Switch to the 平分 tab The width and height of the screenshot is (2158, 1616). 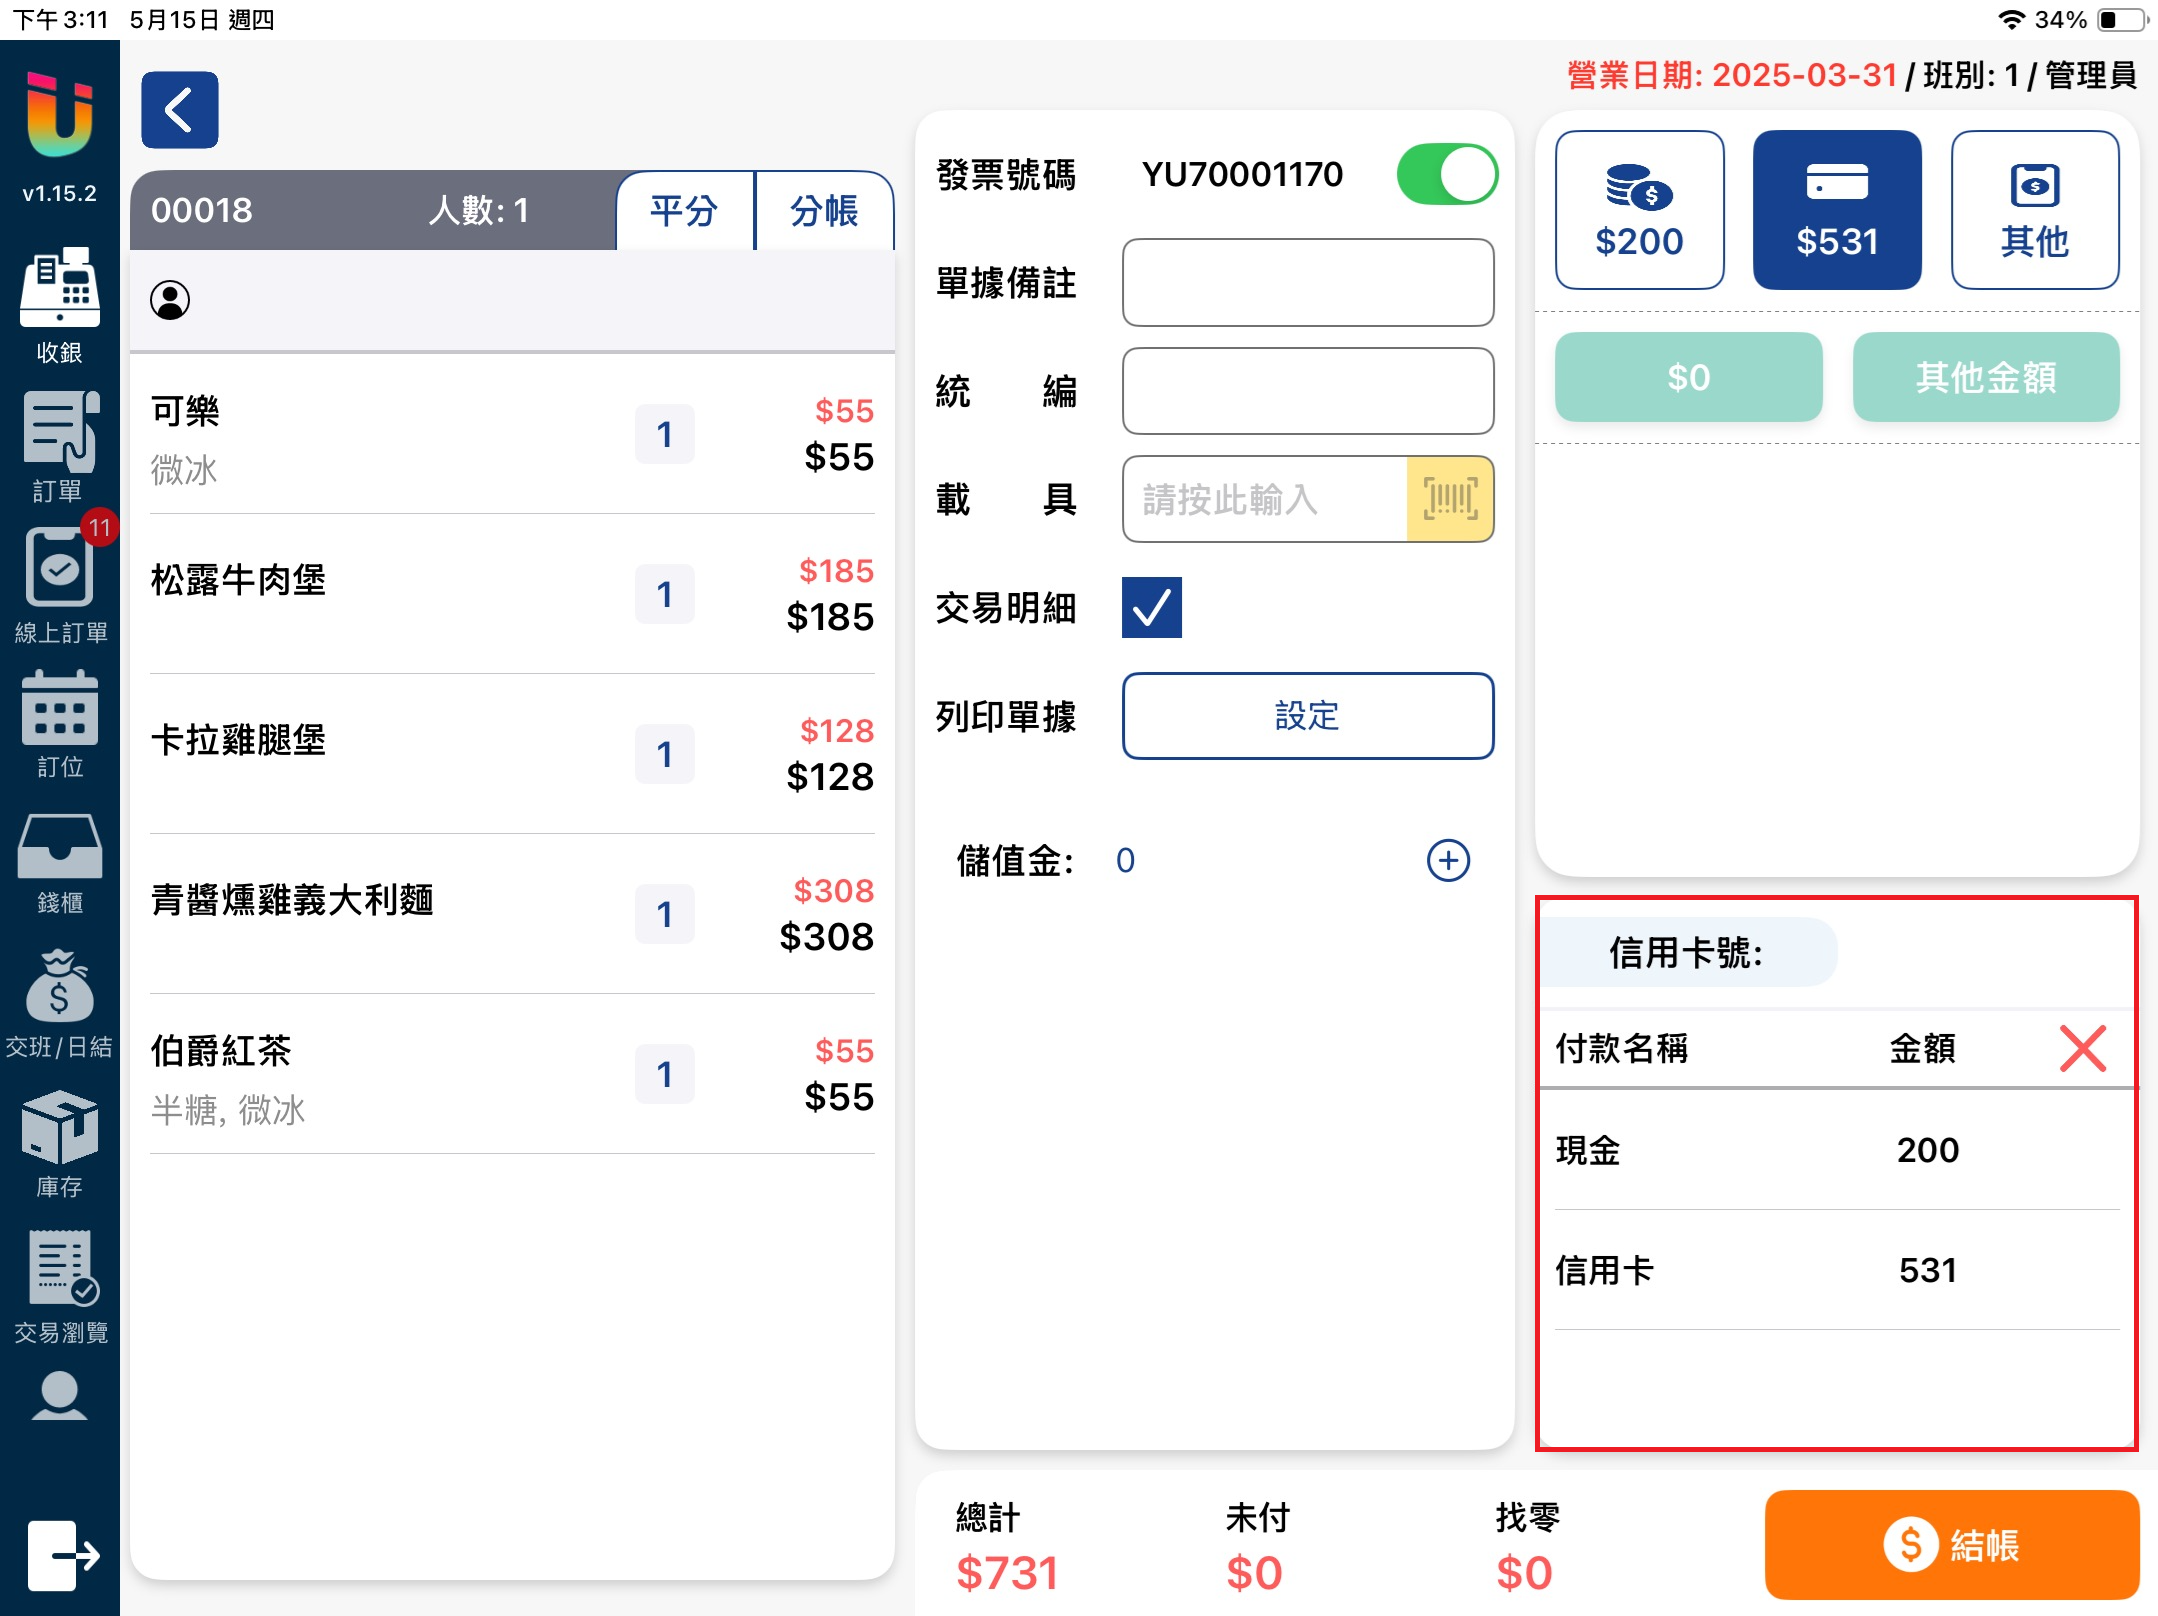684,211
